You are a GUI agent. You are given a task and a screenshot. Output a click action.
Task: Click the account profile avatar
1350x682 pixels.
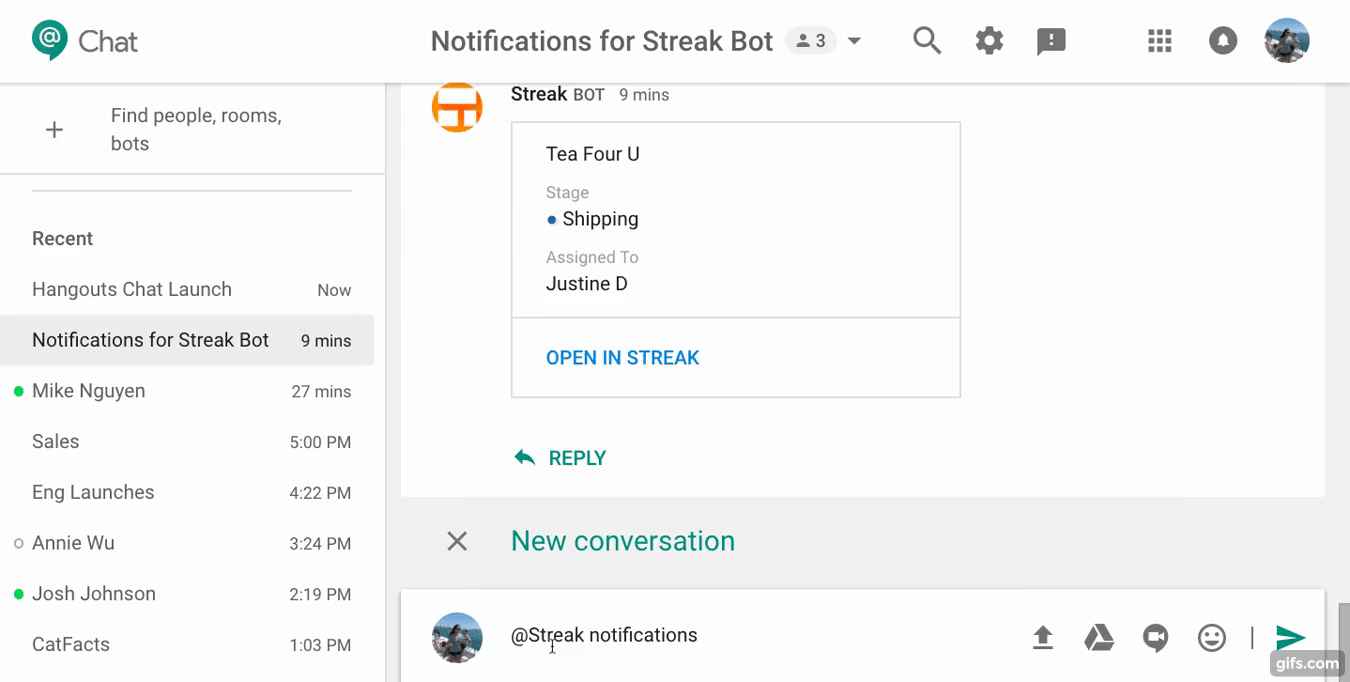(1287, 41)
